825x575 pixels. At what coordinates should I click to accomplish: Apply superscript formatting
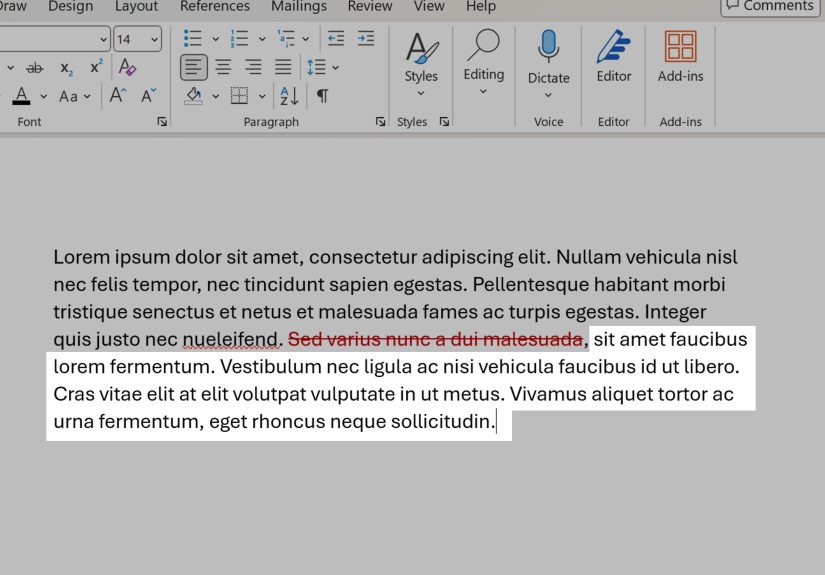(x=96, y=67)
